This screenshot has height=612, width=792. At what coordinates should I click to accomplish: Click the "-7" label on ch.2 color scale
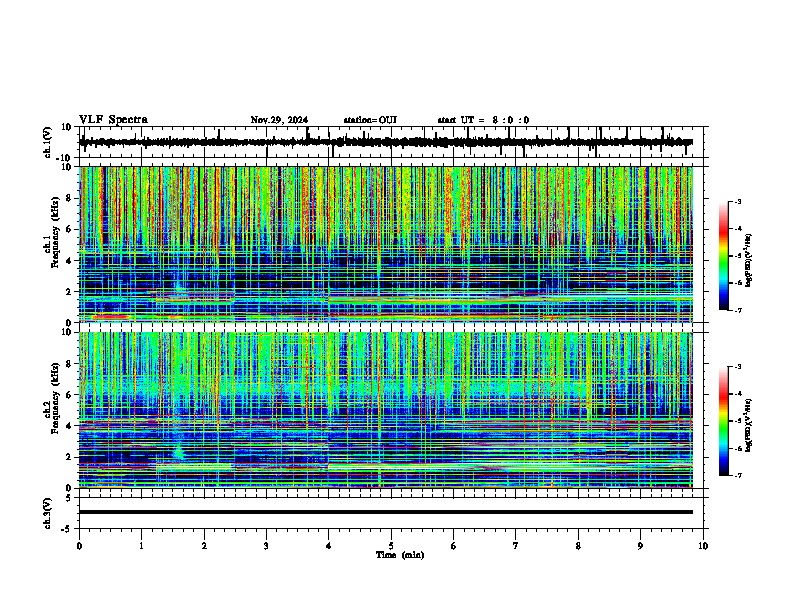tap(737, 475)
